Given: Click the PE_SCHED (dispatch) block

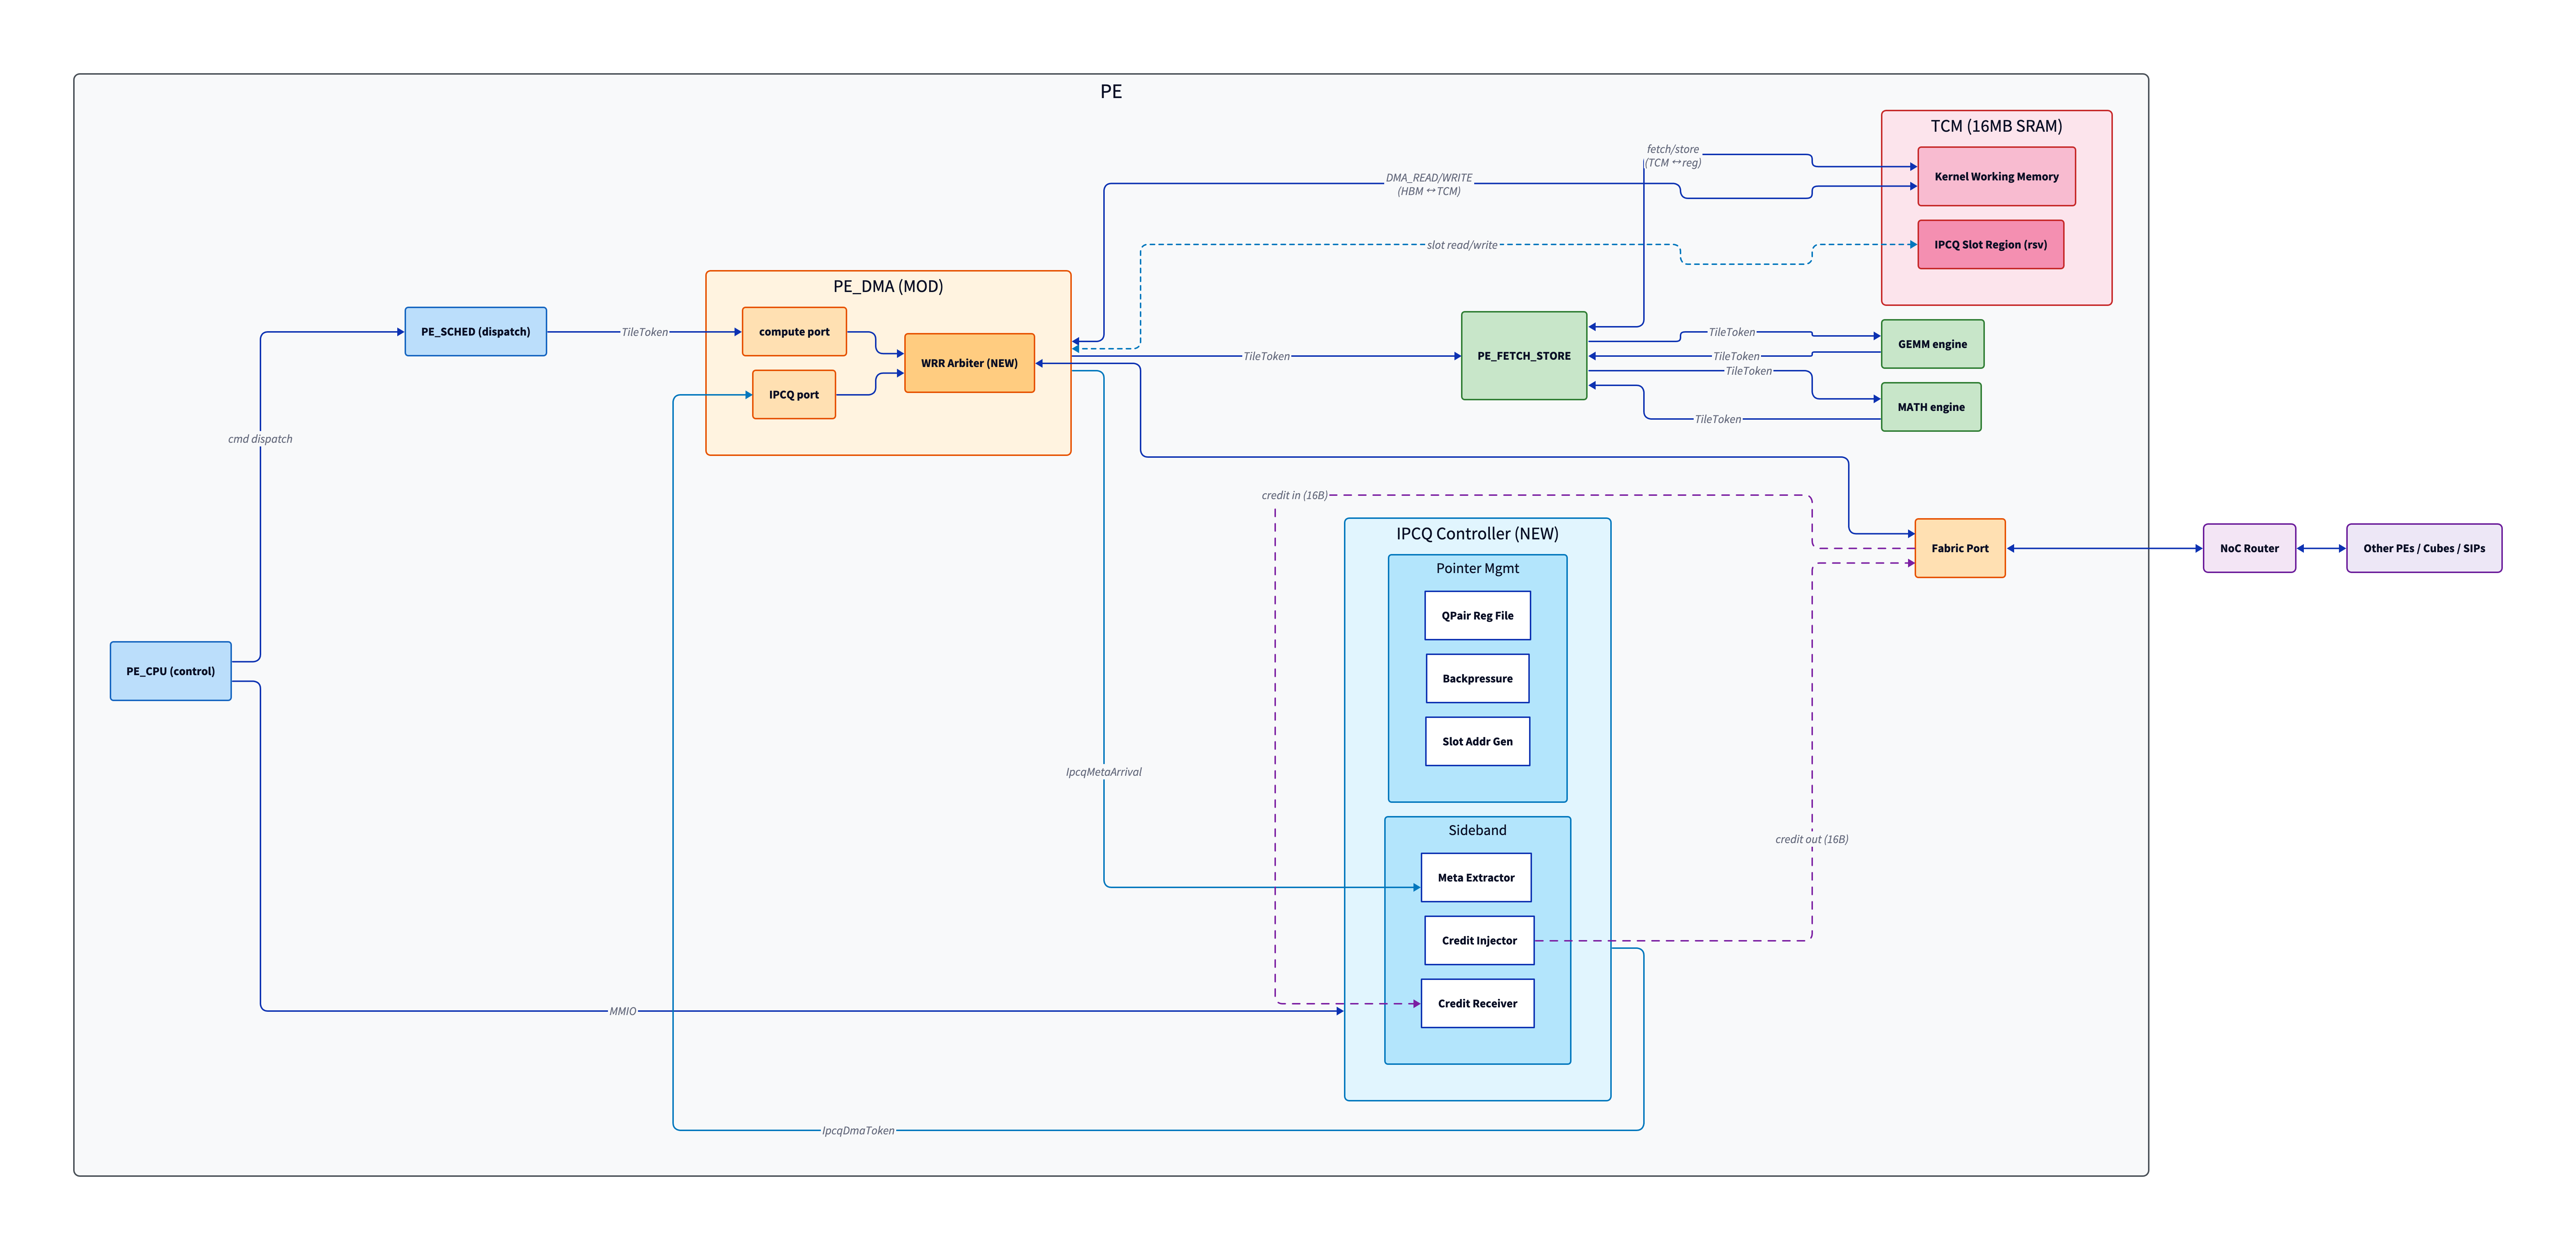Looking at the screenshot, I should pos(475,331).
